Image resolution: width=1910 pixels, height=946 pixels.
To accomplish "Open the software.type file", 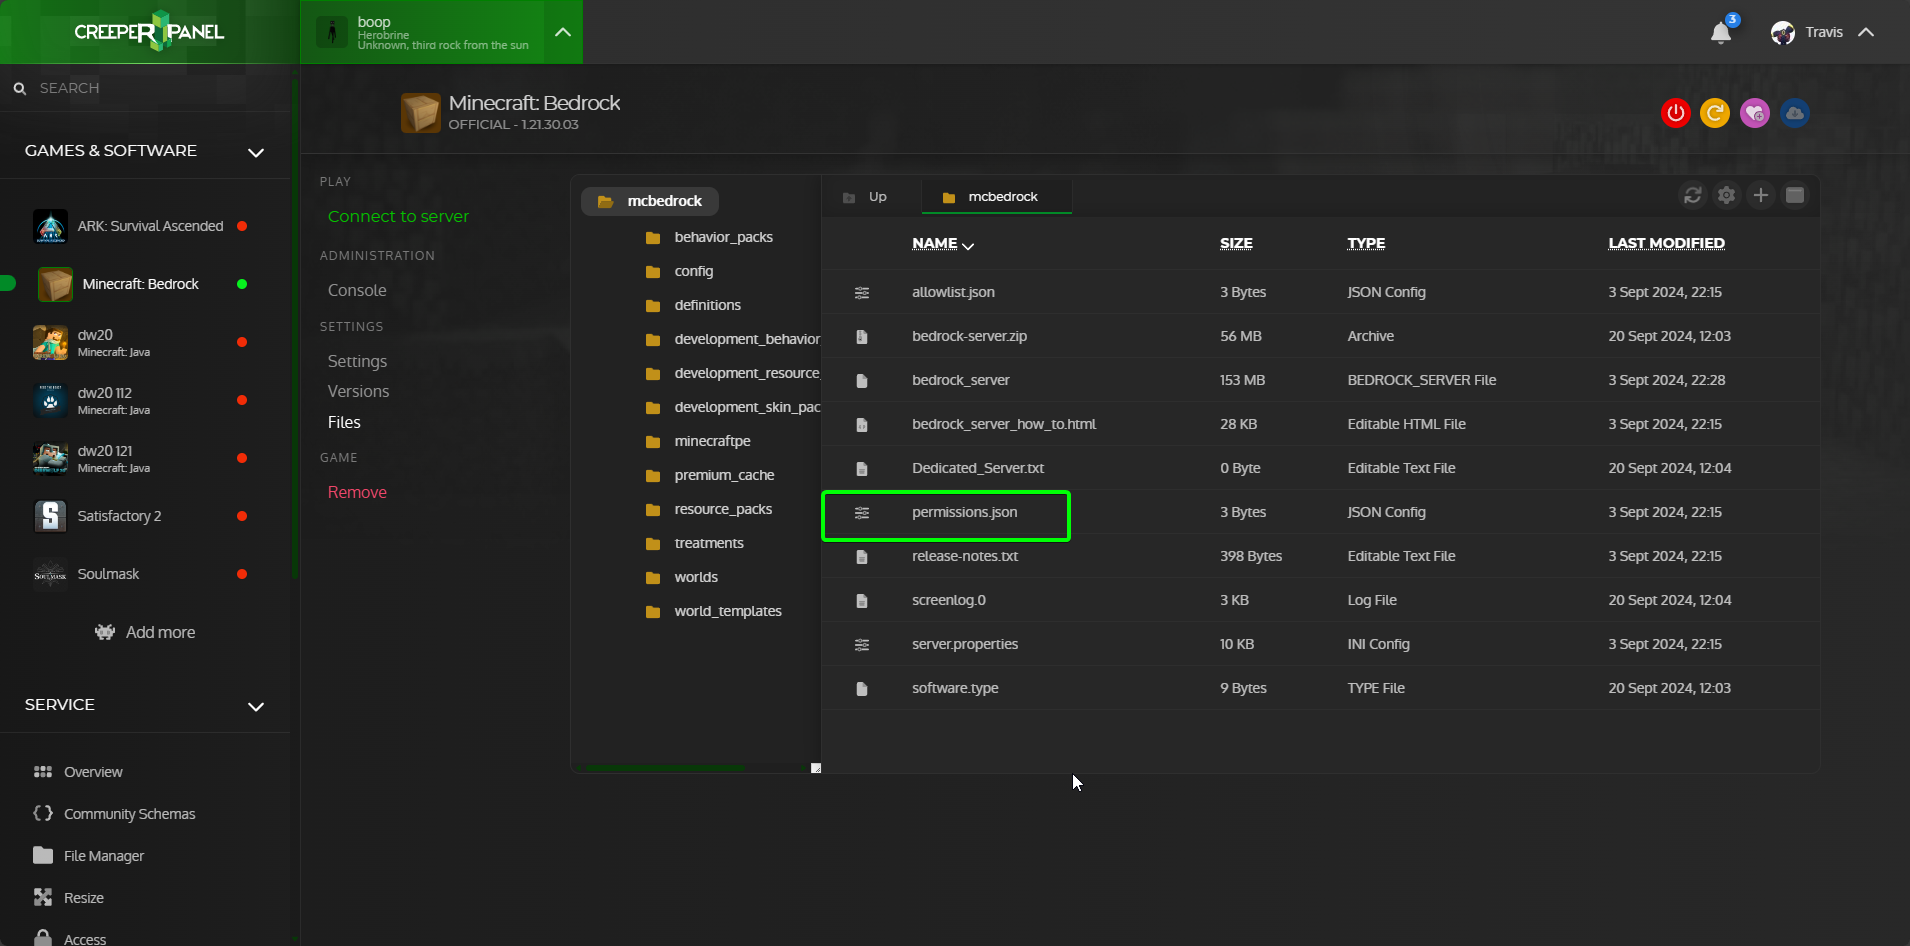I will [955, 688].
